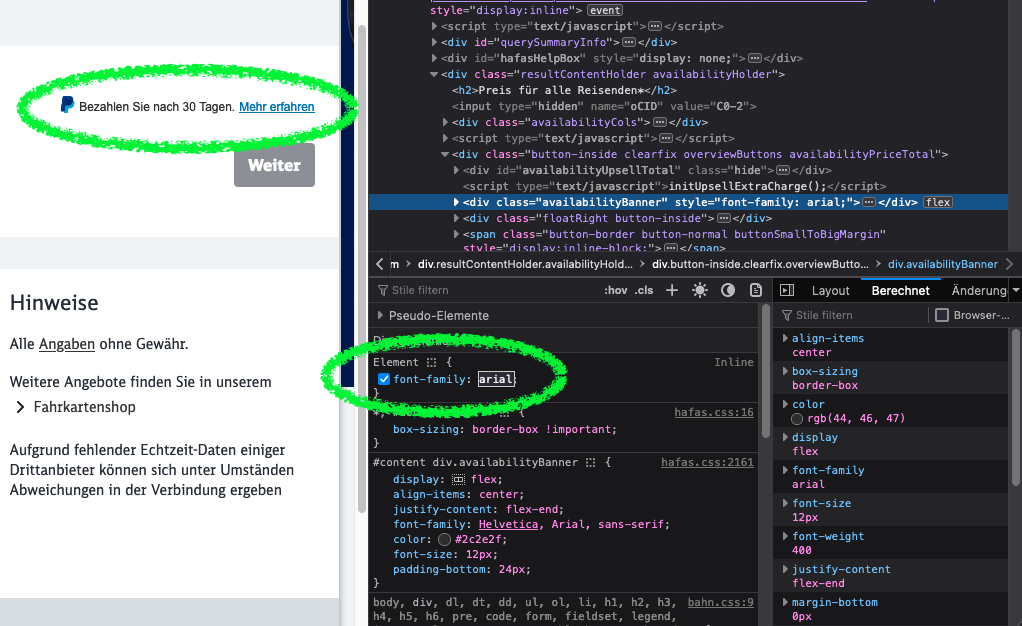This screenshot has width=1022, height=626.
Task: Open the Berechnet tab
Action: [900, 290]
